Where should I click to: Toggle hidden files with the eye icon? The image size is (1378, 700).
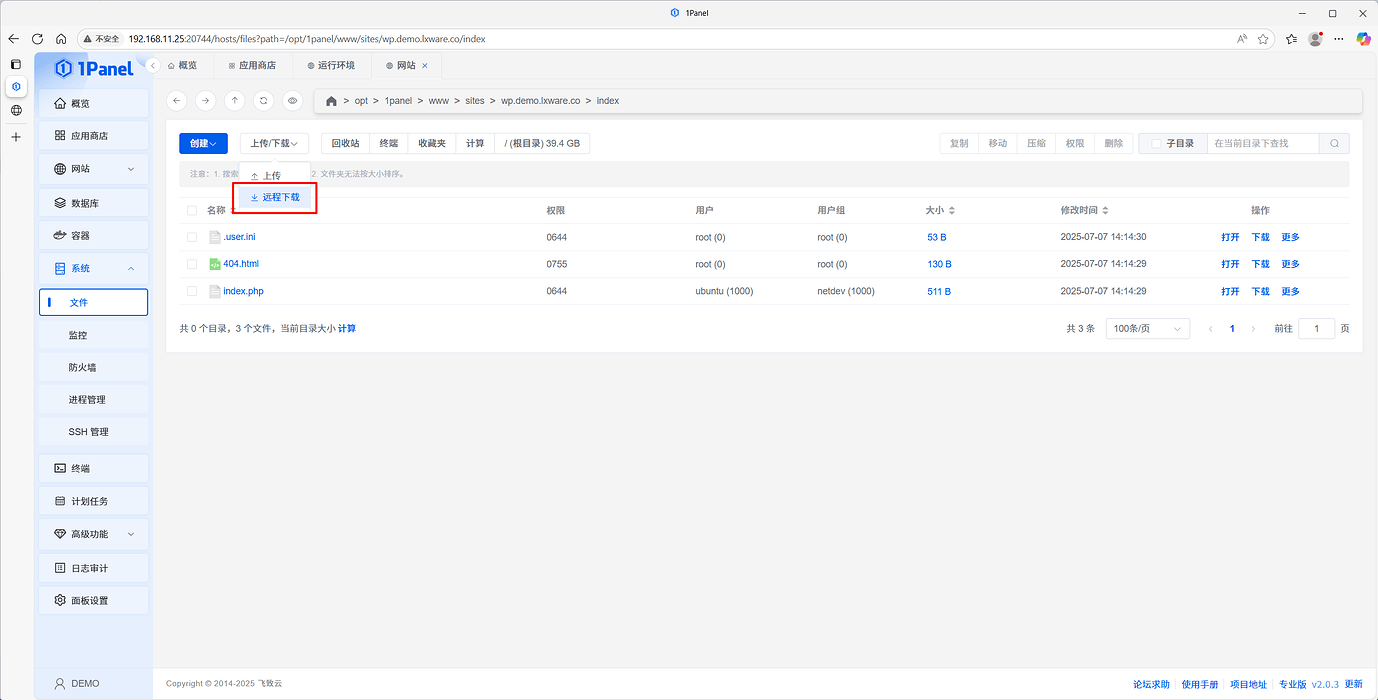291,100
